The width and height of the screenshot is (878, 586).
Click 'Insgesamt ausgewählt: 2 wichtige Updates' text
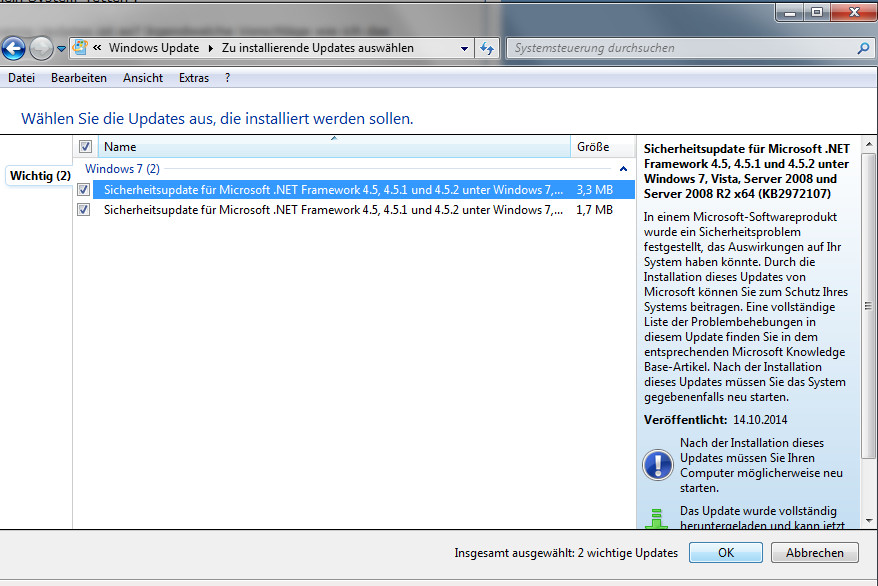[566, 553]
